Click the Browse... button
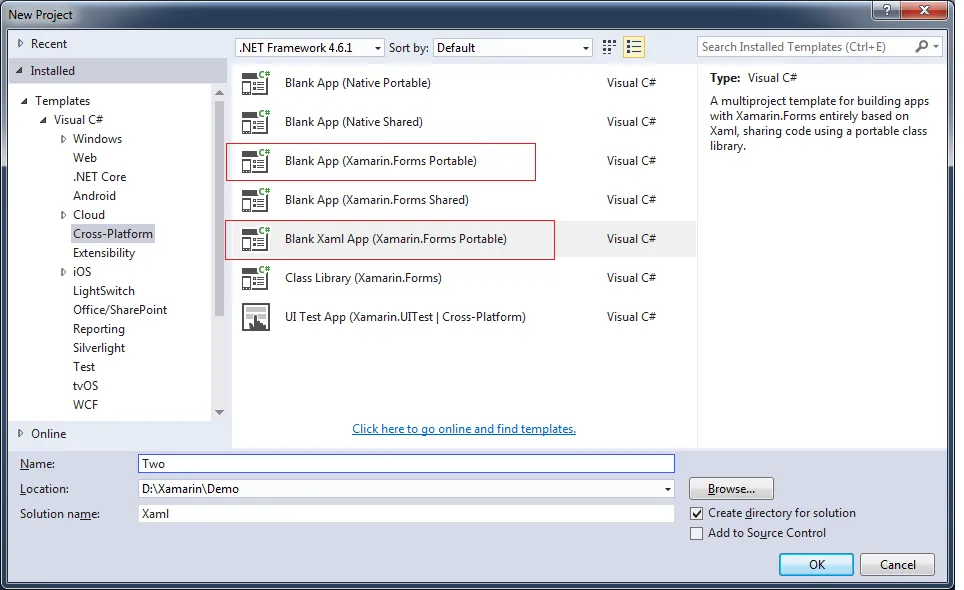The width and height of the screenshot is (964, 590). [732, 489]
